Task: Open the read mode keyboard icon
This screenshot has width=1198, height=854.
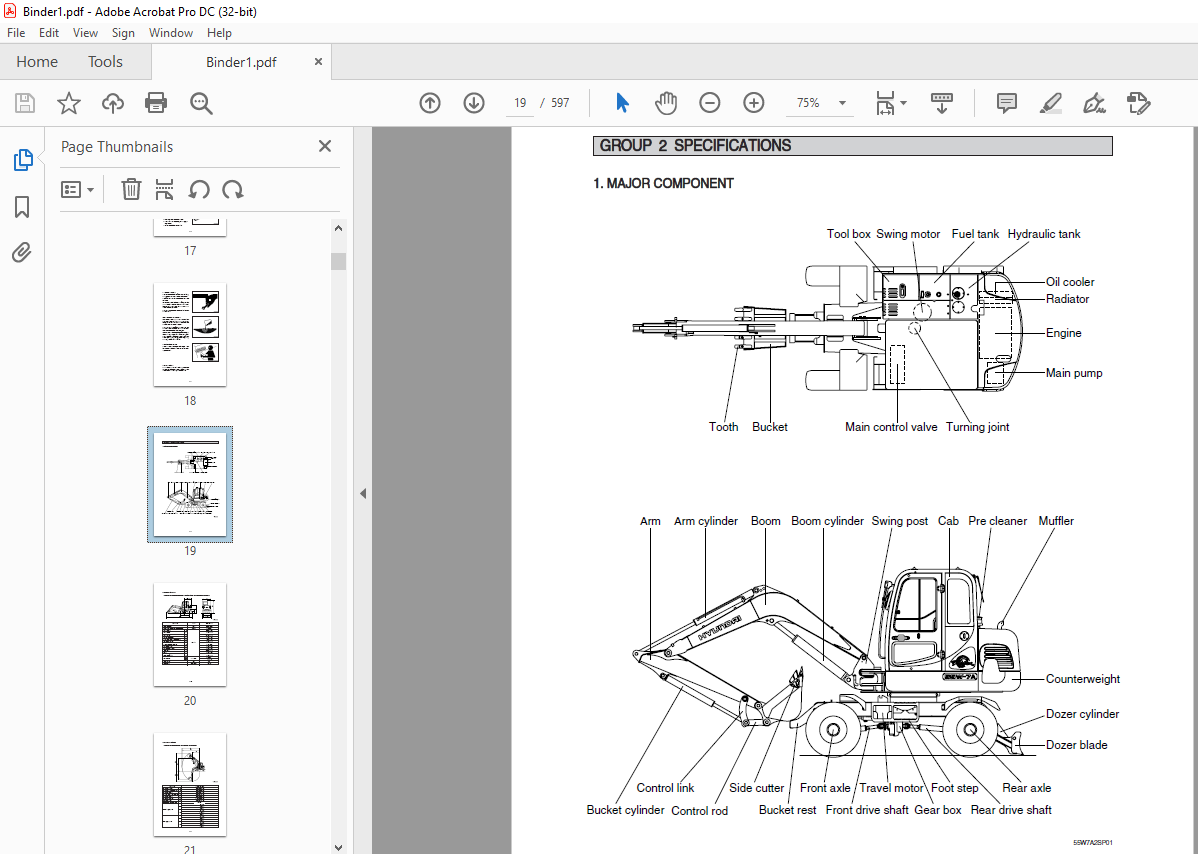Action: point(941,103)
